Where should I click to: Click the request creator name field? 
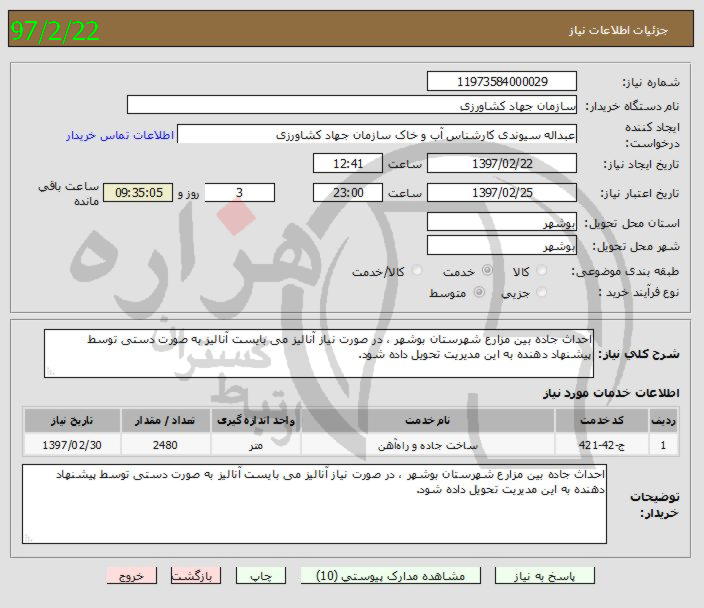(377, 134)
